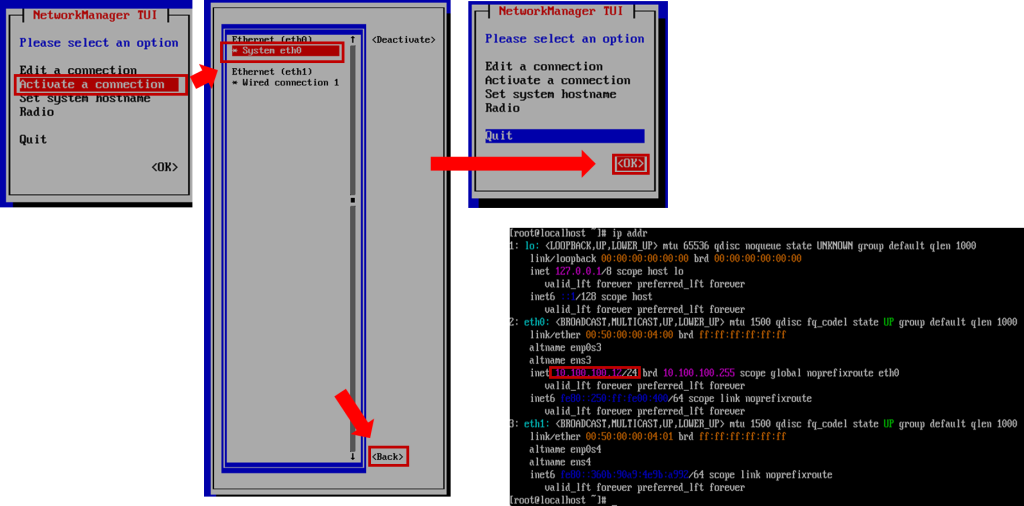Click the 'eth0:' interface name in terminal

tap(537, 322)
